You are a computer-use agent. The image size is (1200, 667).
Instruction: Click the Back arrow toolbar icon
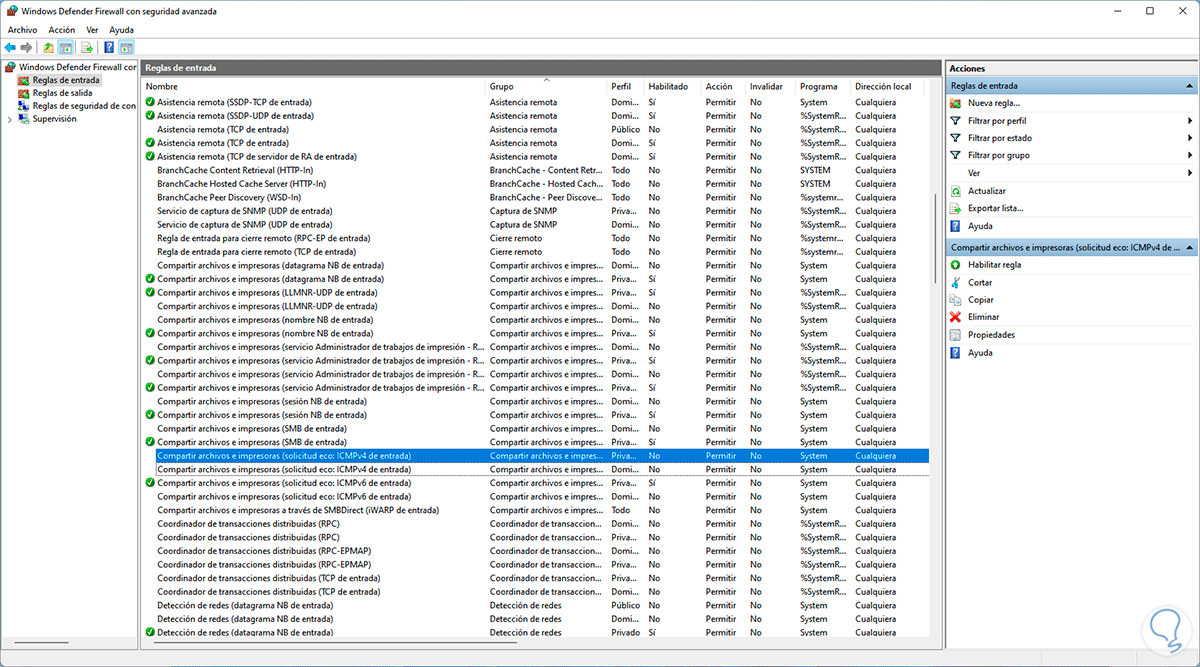pos(10,47)
